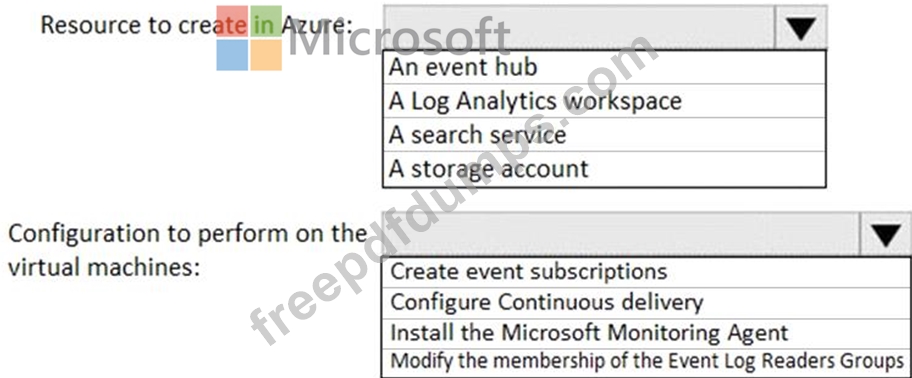Select An event hub option
Screen dimensions: 912x378
[x=604, y=67]
